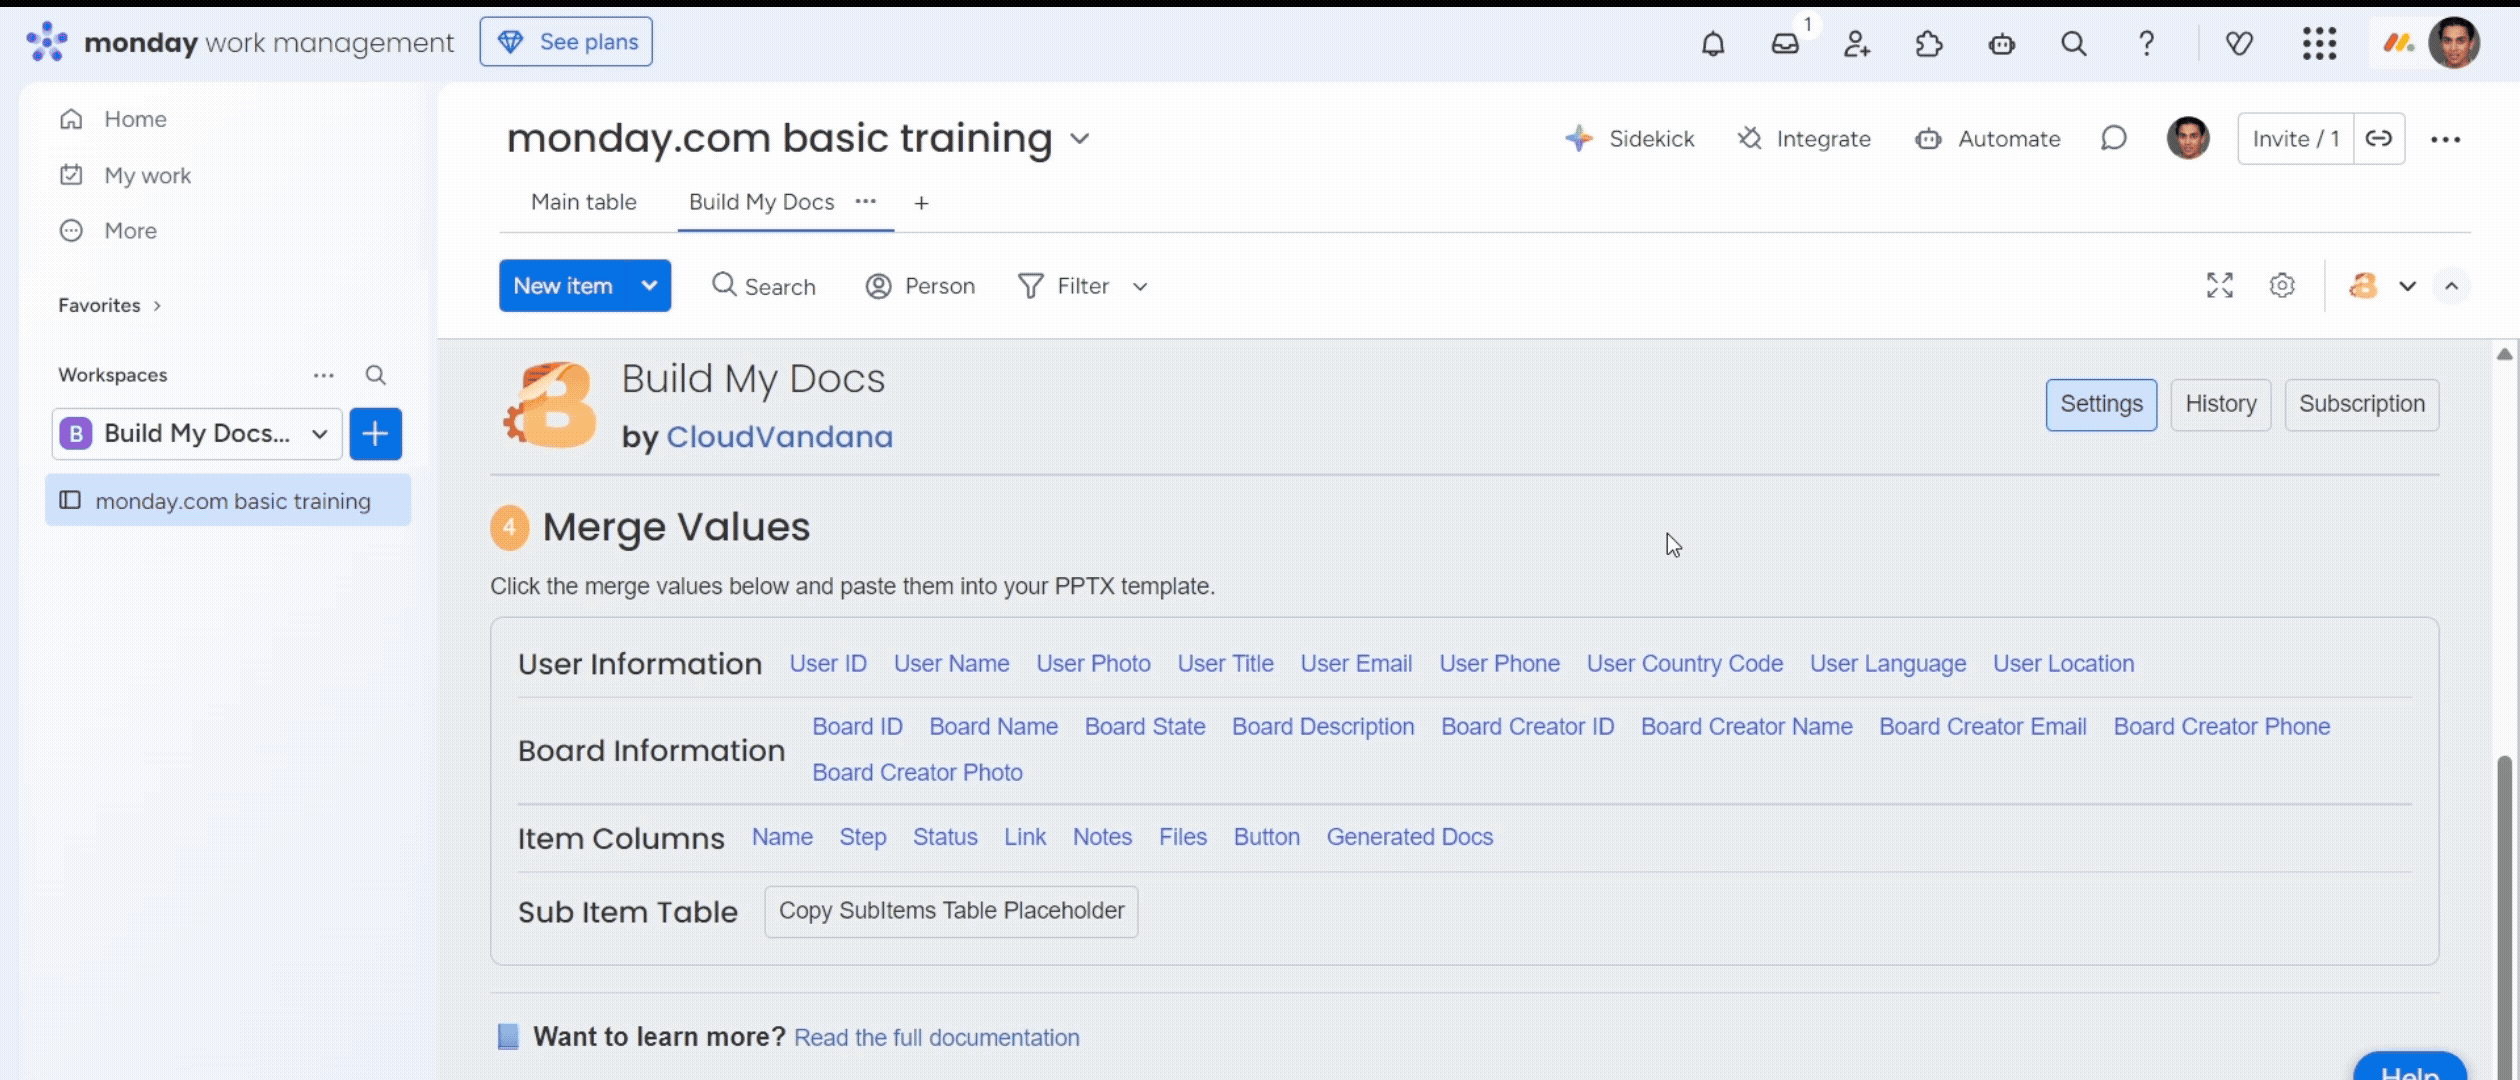
Task: Open the help question mark icon
Action: (2146, 43)
